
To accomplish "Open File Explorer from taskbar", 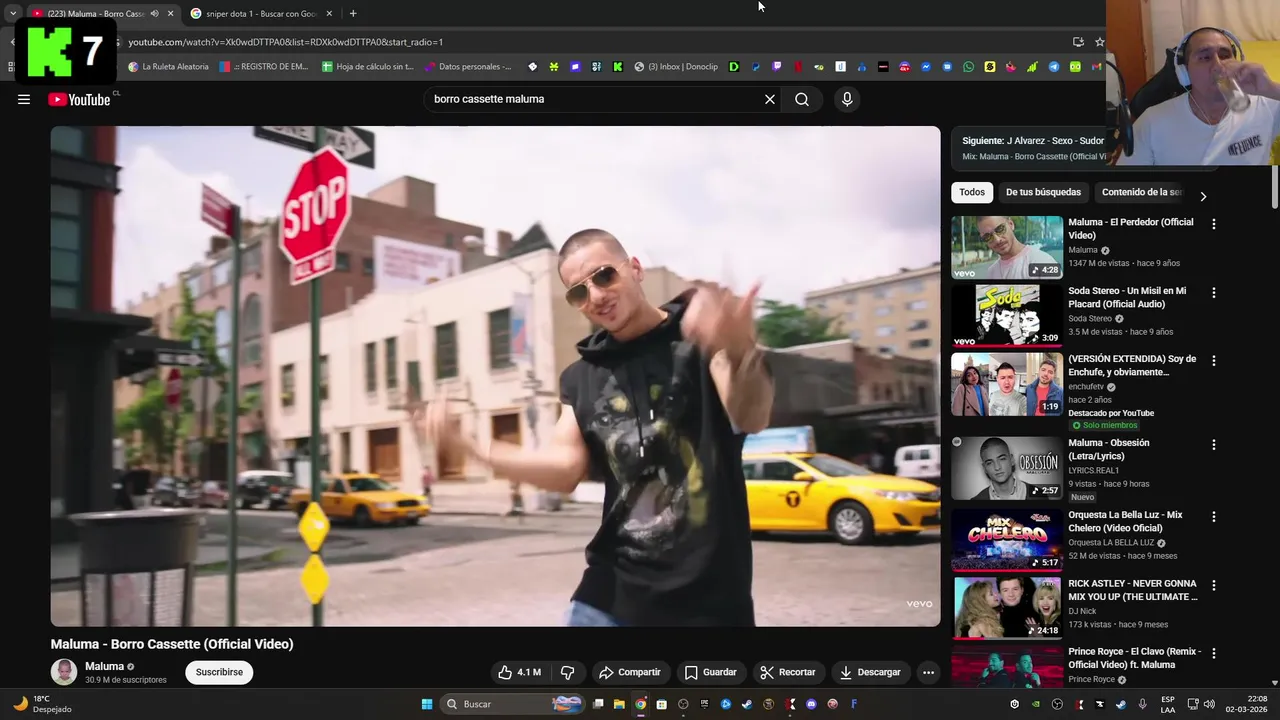I will coord(619,704).
